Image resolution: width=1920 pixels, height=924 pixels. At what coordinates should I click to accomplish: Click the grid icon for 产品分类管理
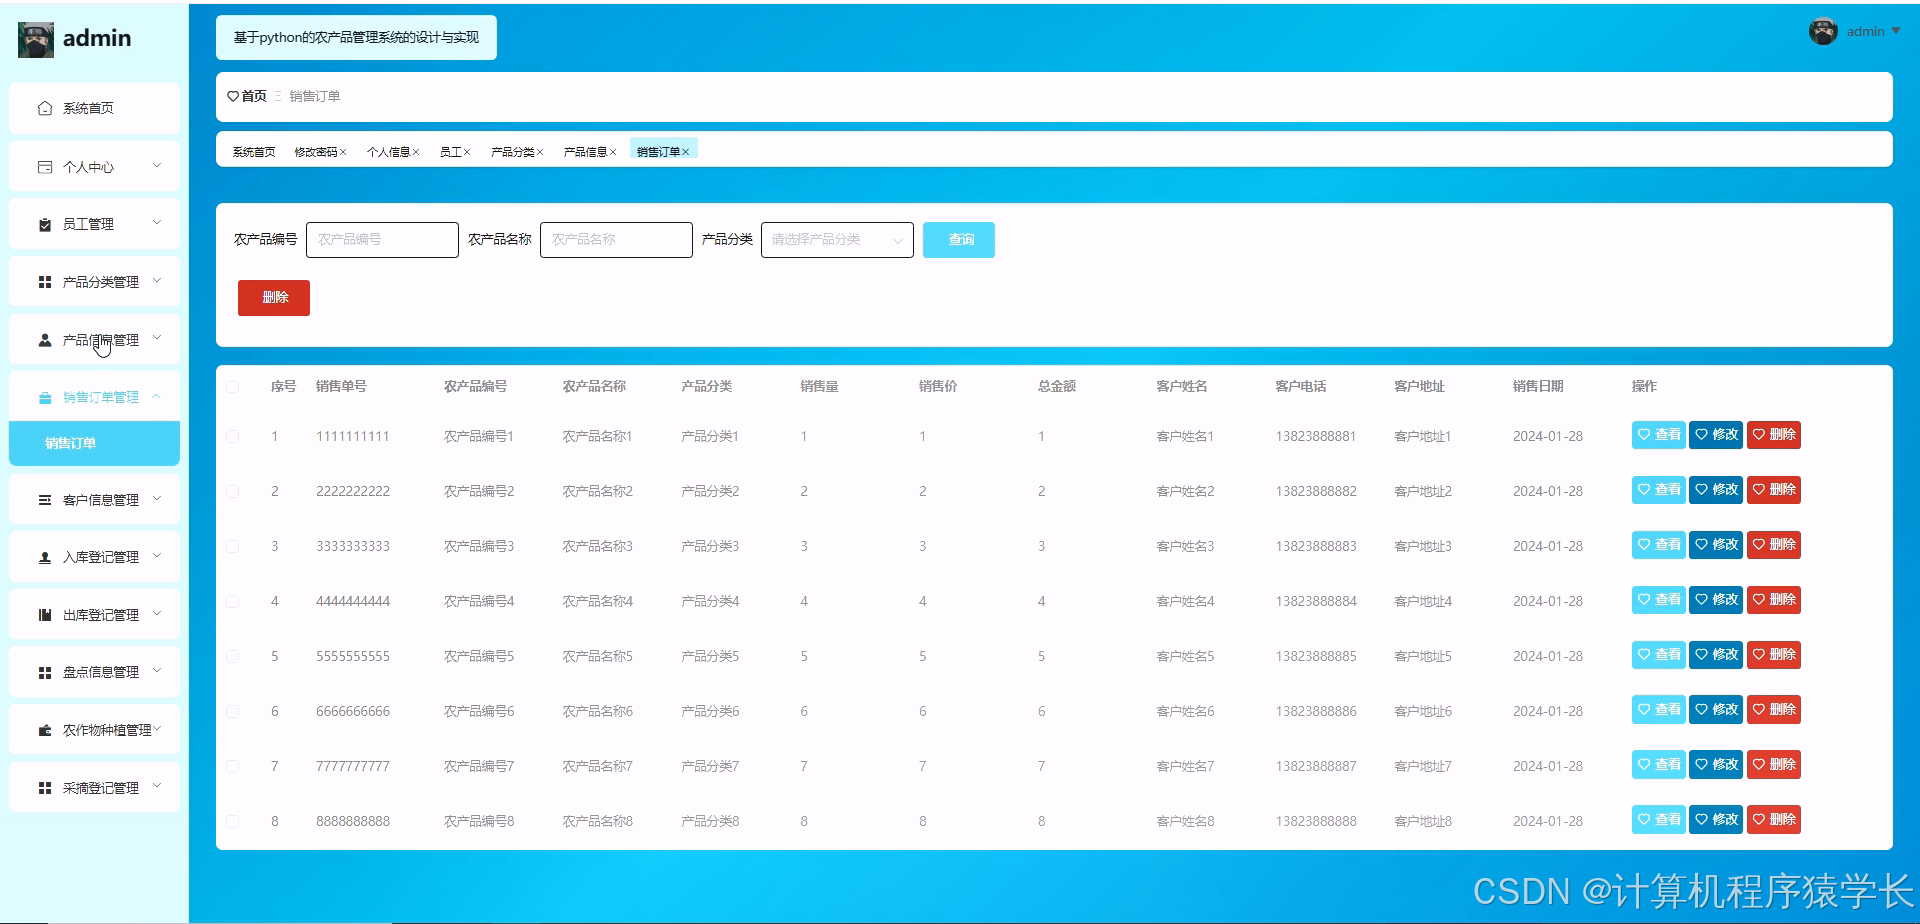(45, 282)
